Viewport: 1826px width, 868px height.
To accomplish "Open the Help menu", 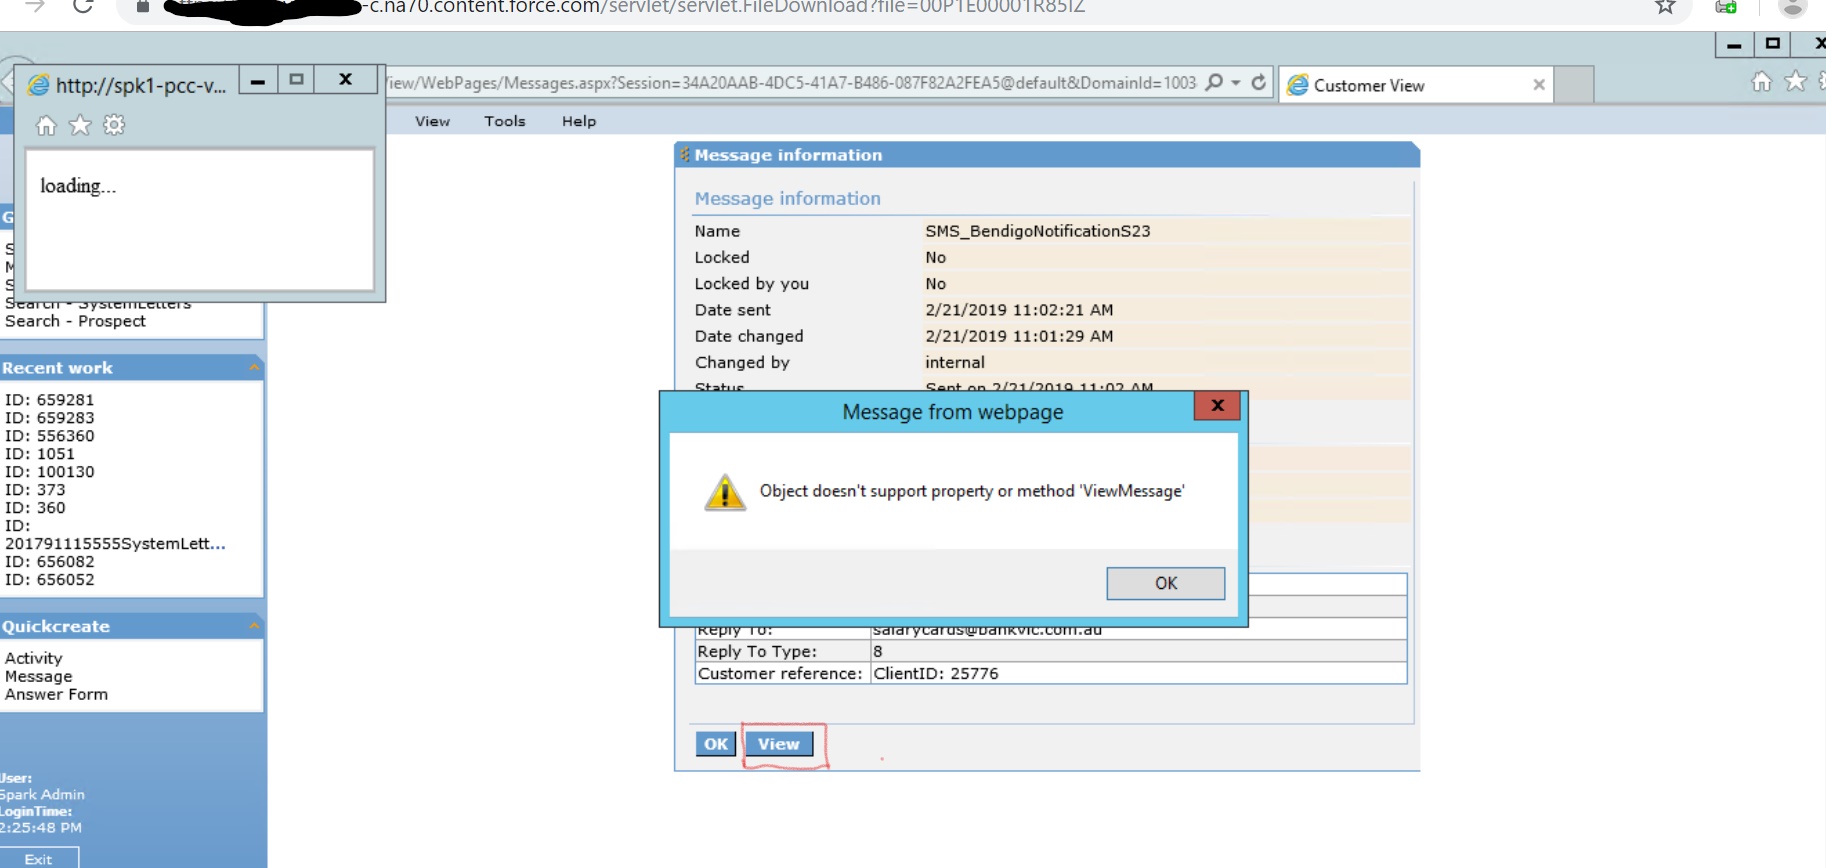I will (578, 121).
